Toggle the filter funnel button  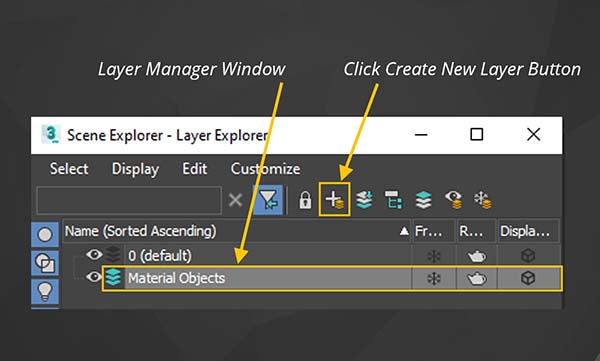pos(268,200)
